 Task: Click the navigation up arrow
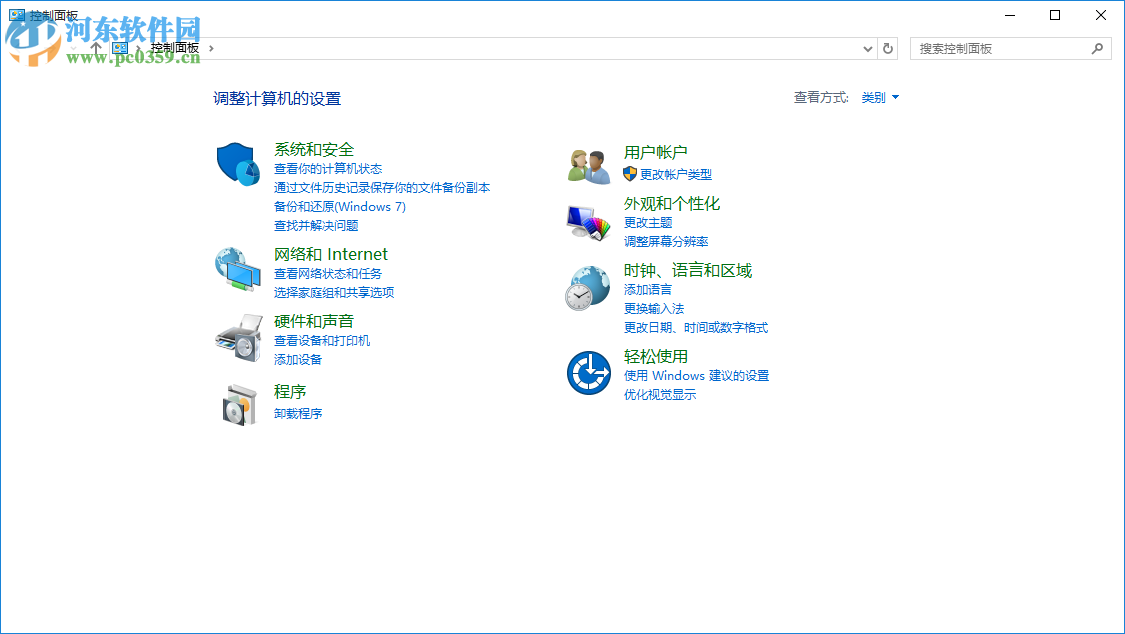point(96,47)
